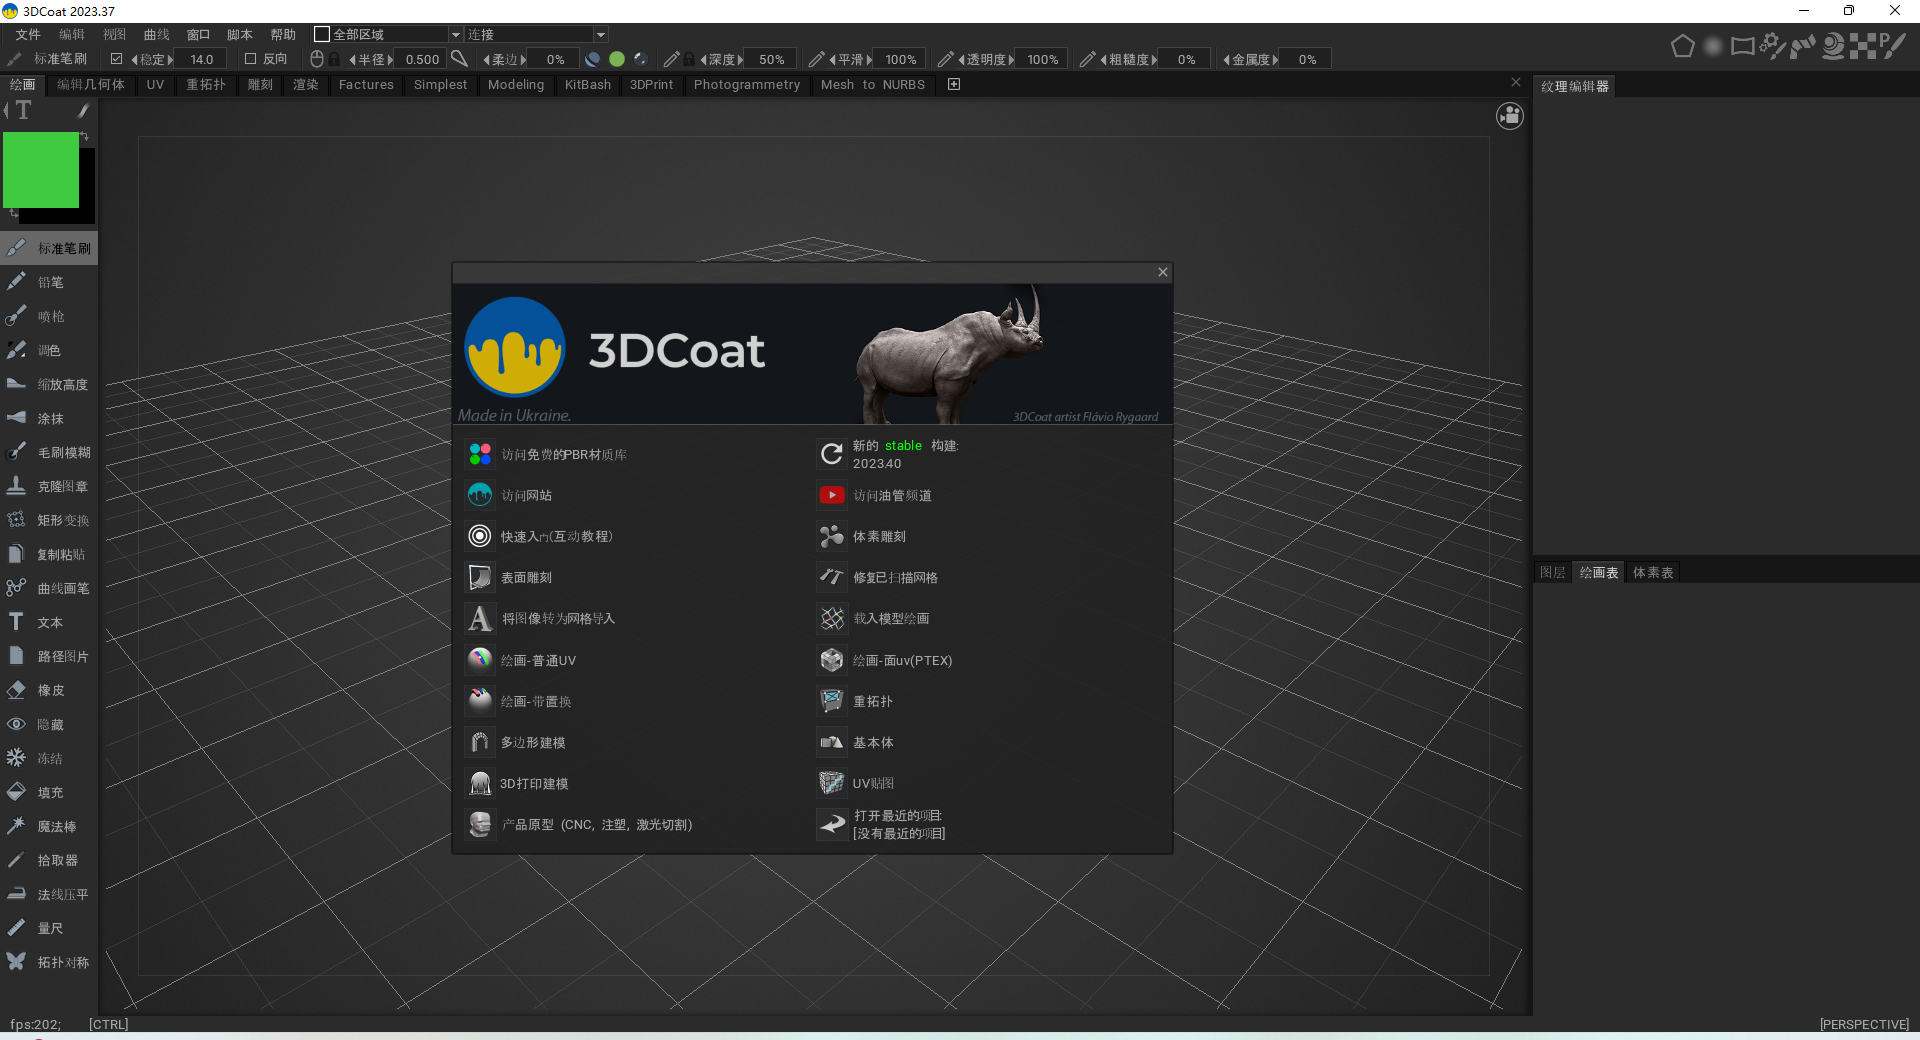The height and width of the screenshot is (1040, 1920).
Task: Switch to the Modeling workspace tab
Action: [515, 85]
